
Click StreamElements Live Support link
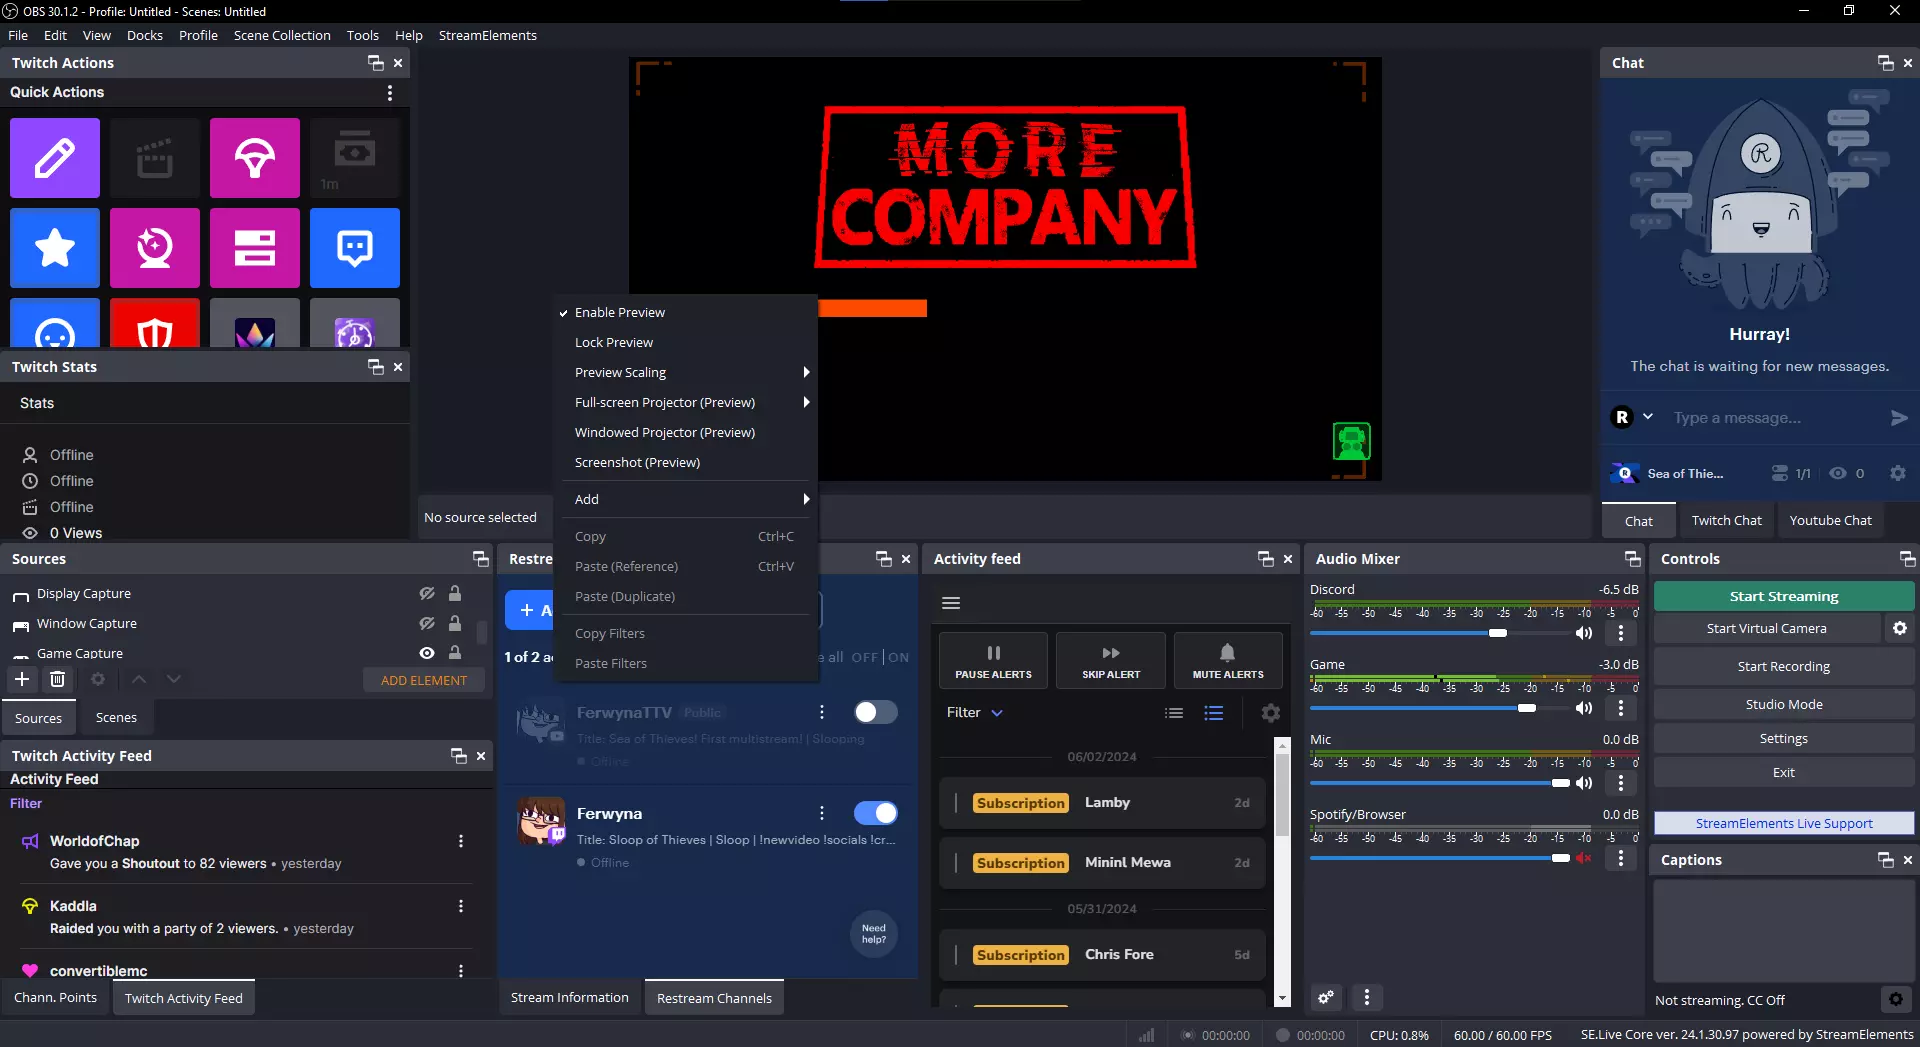1783,823
